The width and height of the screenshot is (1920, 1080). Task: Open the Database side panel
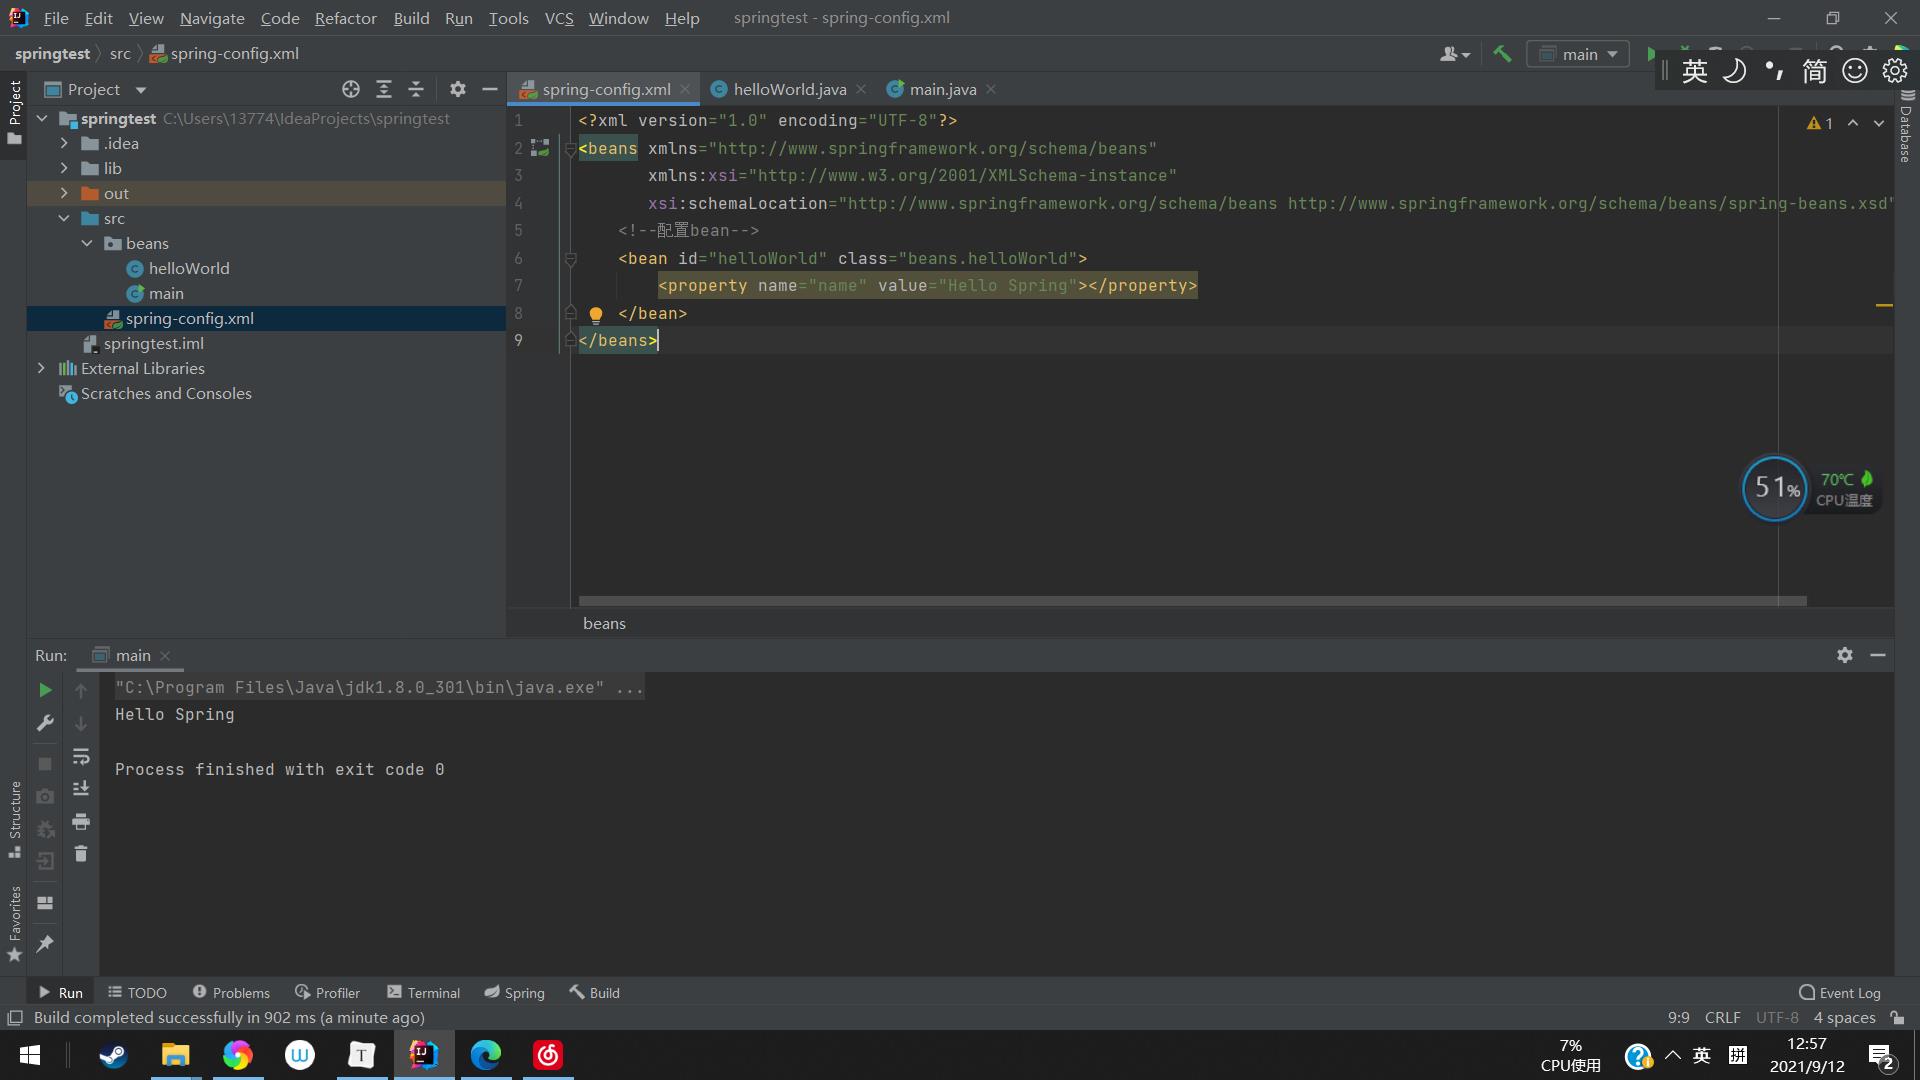click(1906, 125)
